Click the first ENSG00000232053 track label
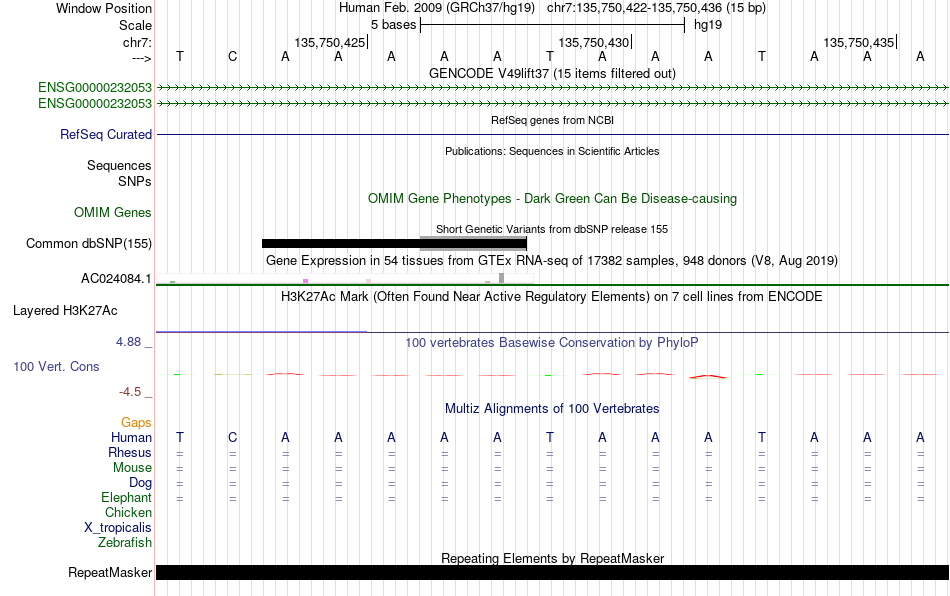The image size is (950, 596). (95, 87)
